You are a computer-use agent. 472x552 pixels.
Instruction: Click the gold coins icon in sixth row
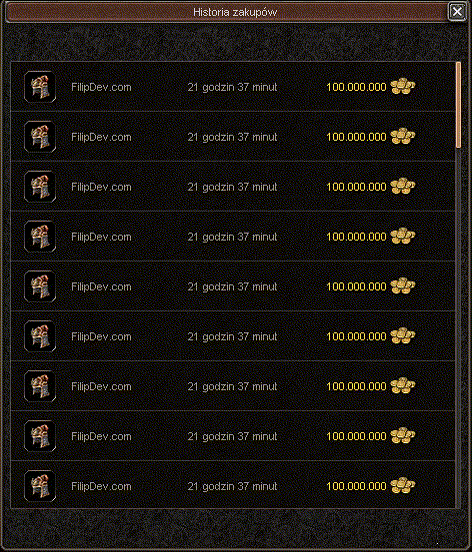pyautogui.click(x=403, y=335)
